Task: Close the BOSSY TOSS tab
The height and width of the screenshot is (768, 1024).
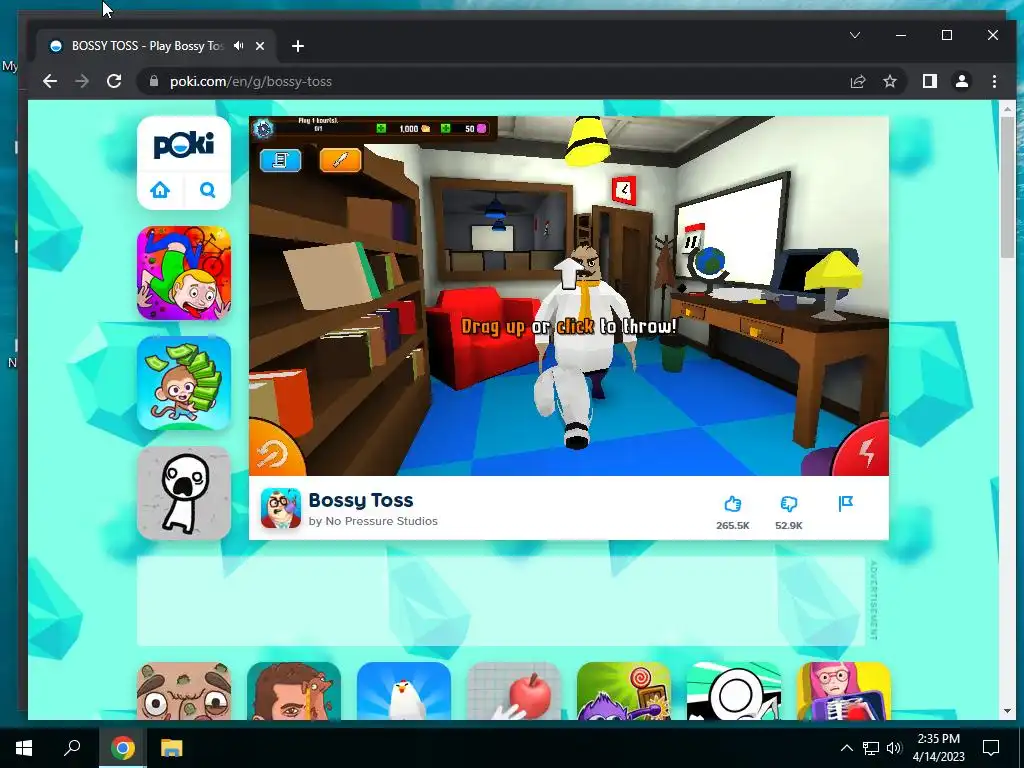Action: pyautogui.click(x=260, y=46)
